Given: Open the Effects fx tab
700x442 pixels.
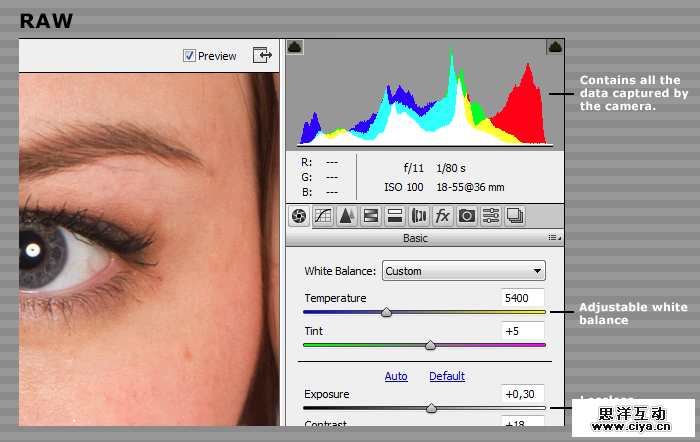Looking at the screenshot, I should 442,216.
